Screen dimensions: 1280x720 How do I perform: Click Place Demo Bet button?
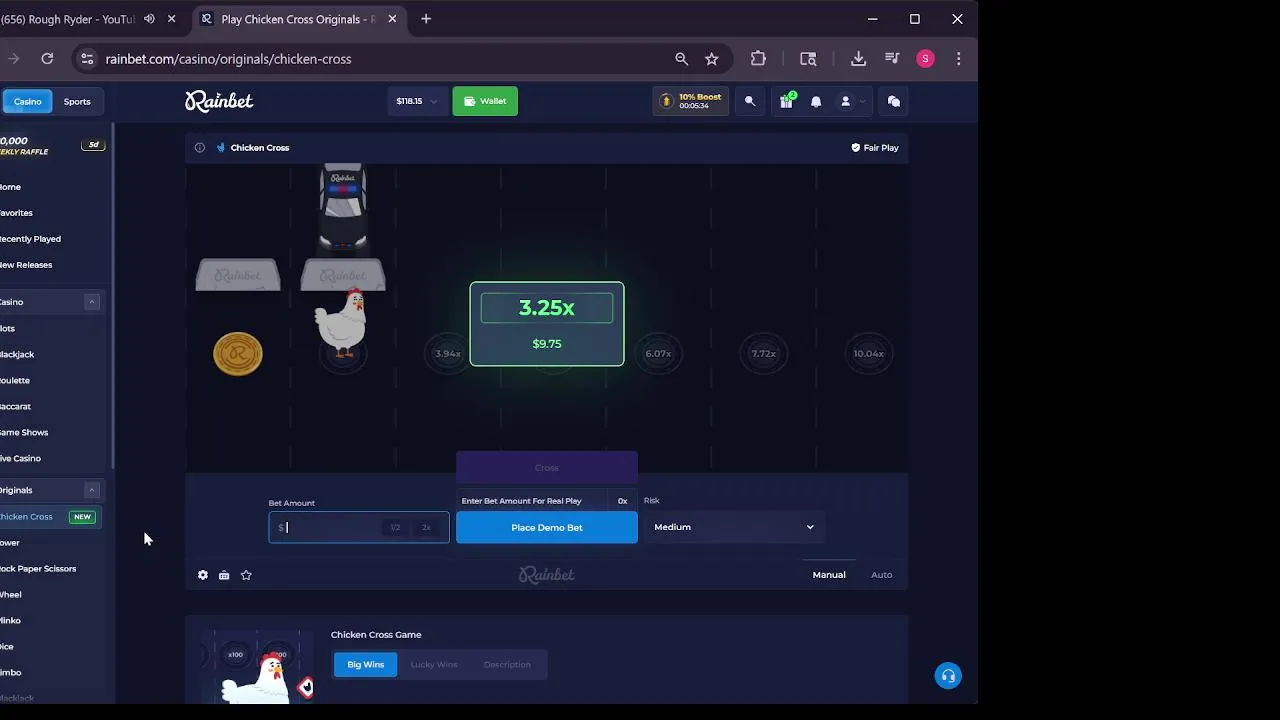click(x=547, y=527)
